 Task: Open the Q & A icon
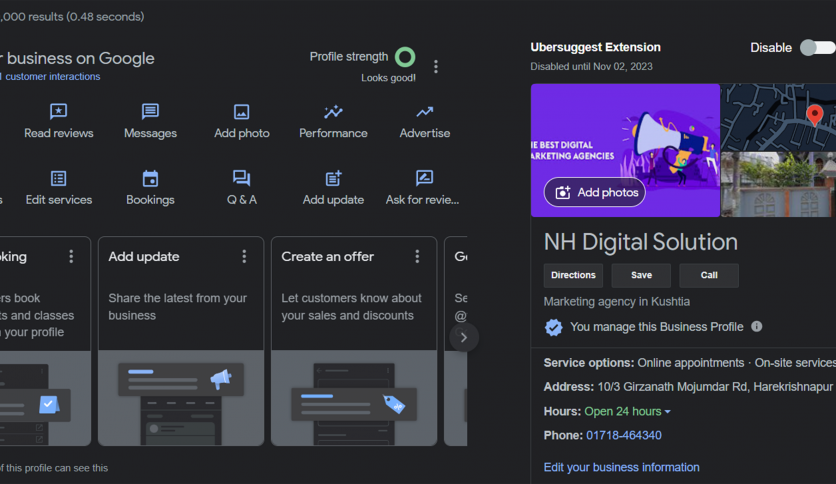[x=241, y=179]
